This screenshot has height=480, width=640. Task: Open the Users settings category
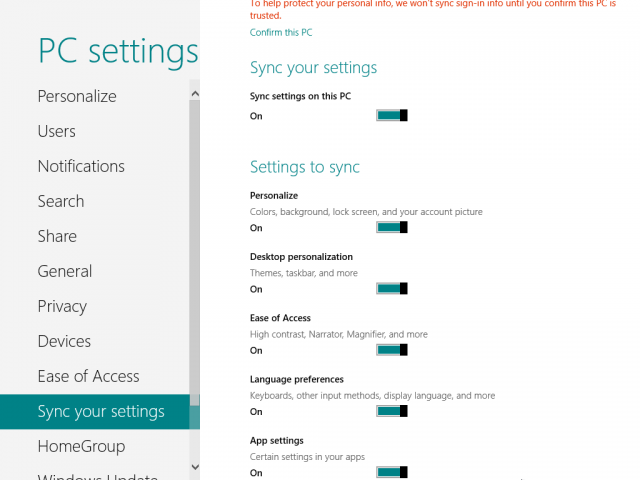coord(56,131)
